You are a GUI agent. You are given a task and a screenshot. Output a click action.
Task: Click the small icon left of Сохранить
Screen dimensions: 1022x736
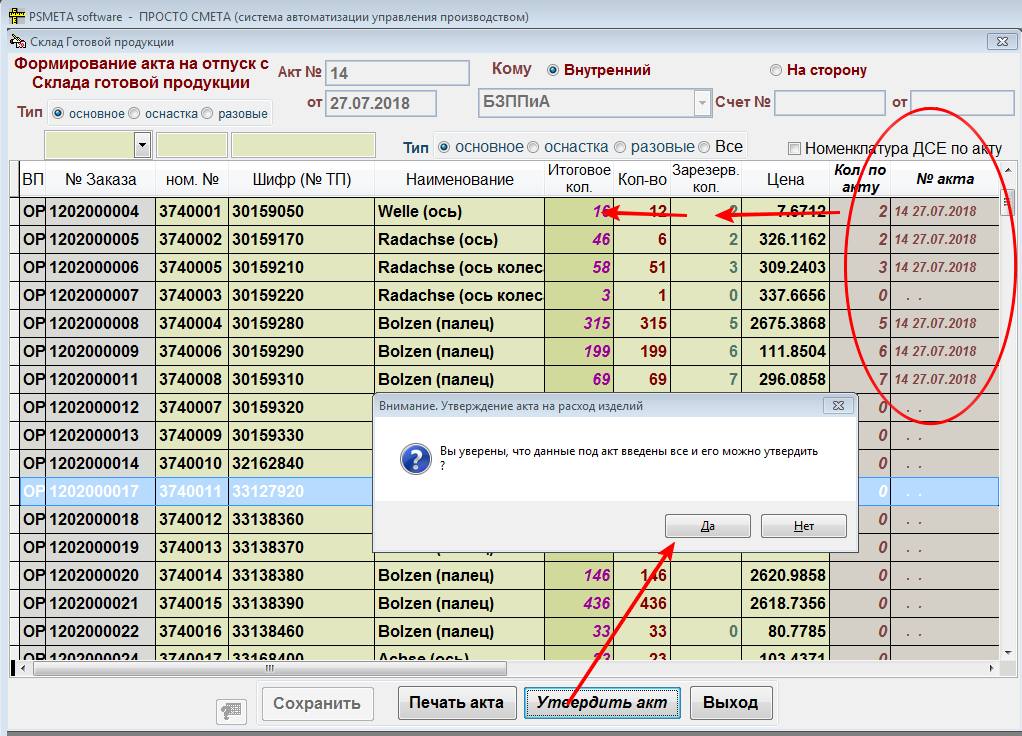point(232,709)
